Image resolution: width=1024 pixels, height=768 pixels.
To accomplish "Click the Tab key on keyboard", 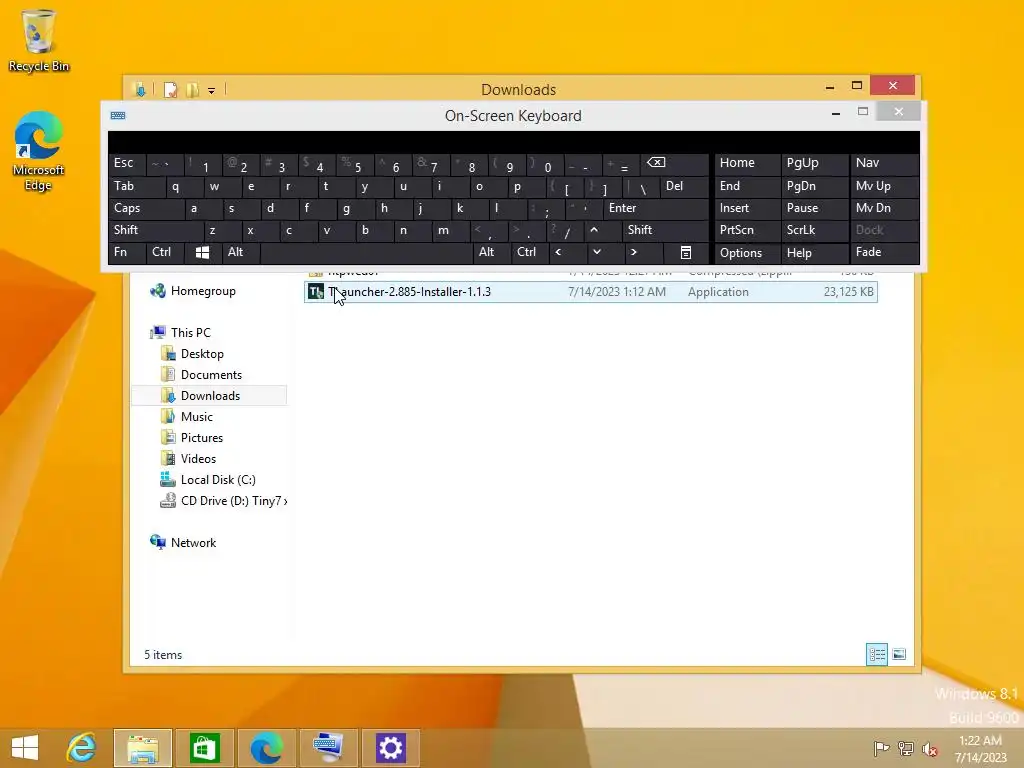I will tap(136, 186).
